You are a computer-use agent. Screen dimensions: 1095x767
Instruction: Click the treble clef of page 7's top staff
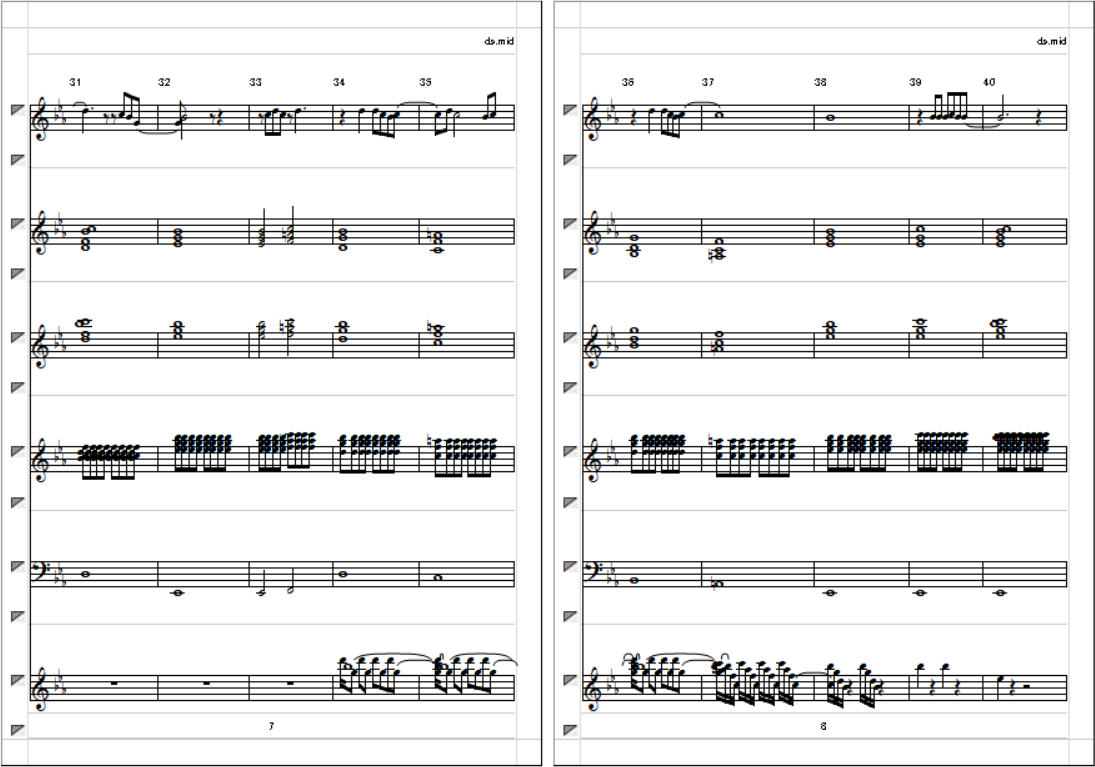pos(40,118)
